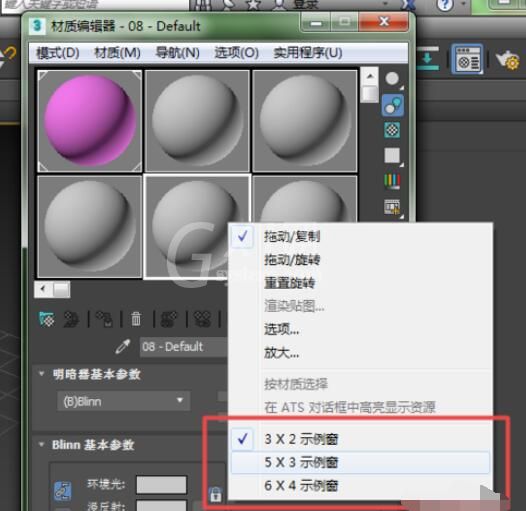Choose 放大... from the context menu
This screenshot has width=526, height=511.
click(360, 353)
